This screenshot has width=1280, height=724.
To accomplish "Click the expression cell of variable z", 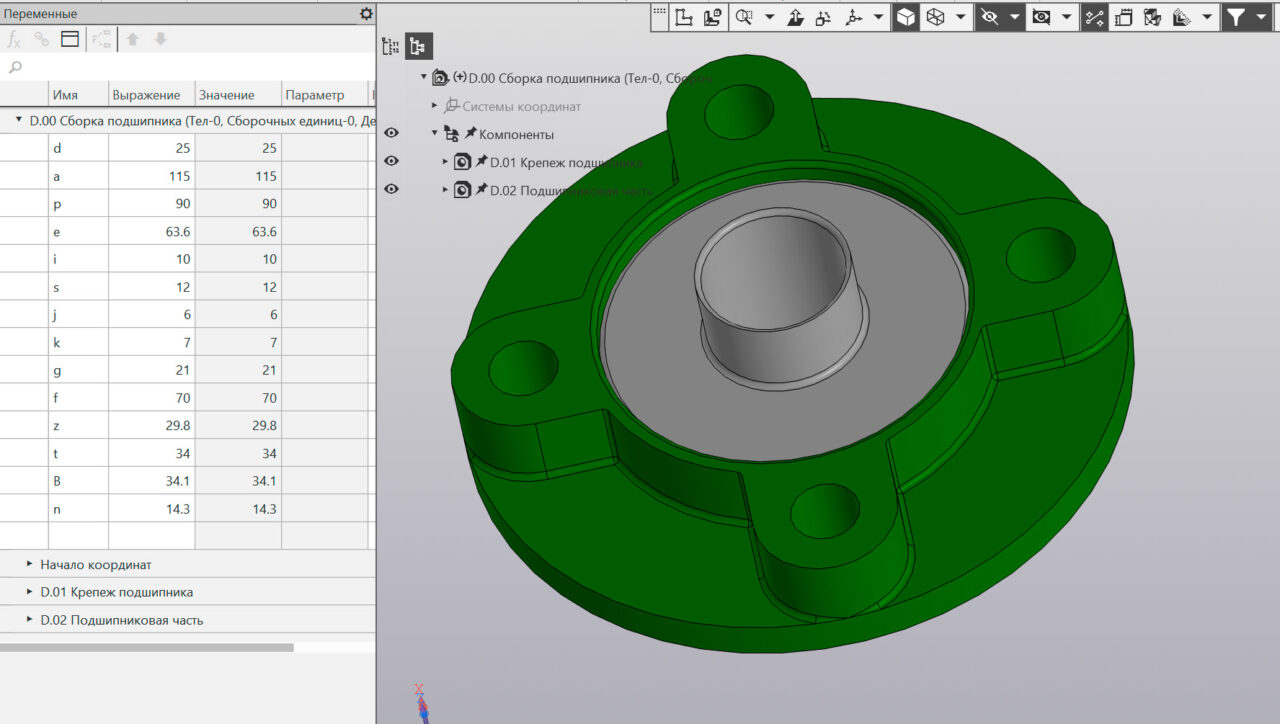I will (x=151, y=426).
